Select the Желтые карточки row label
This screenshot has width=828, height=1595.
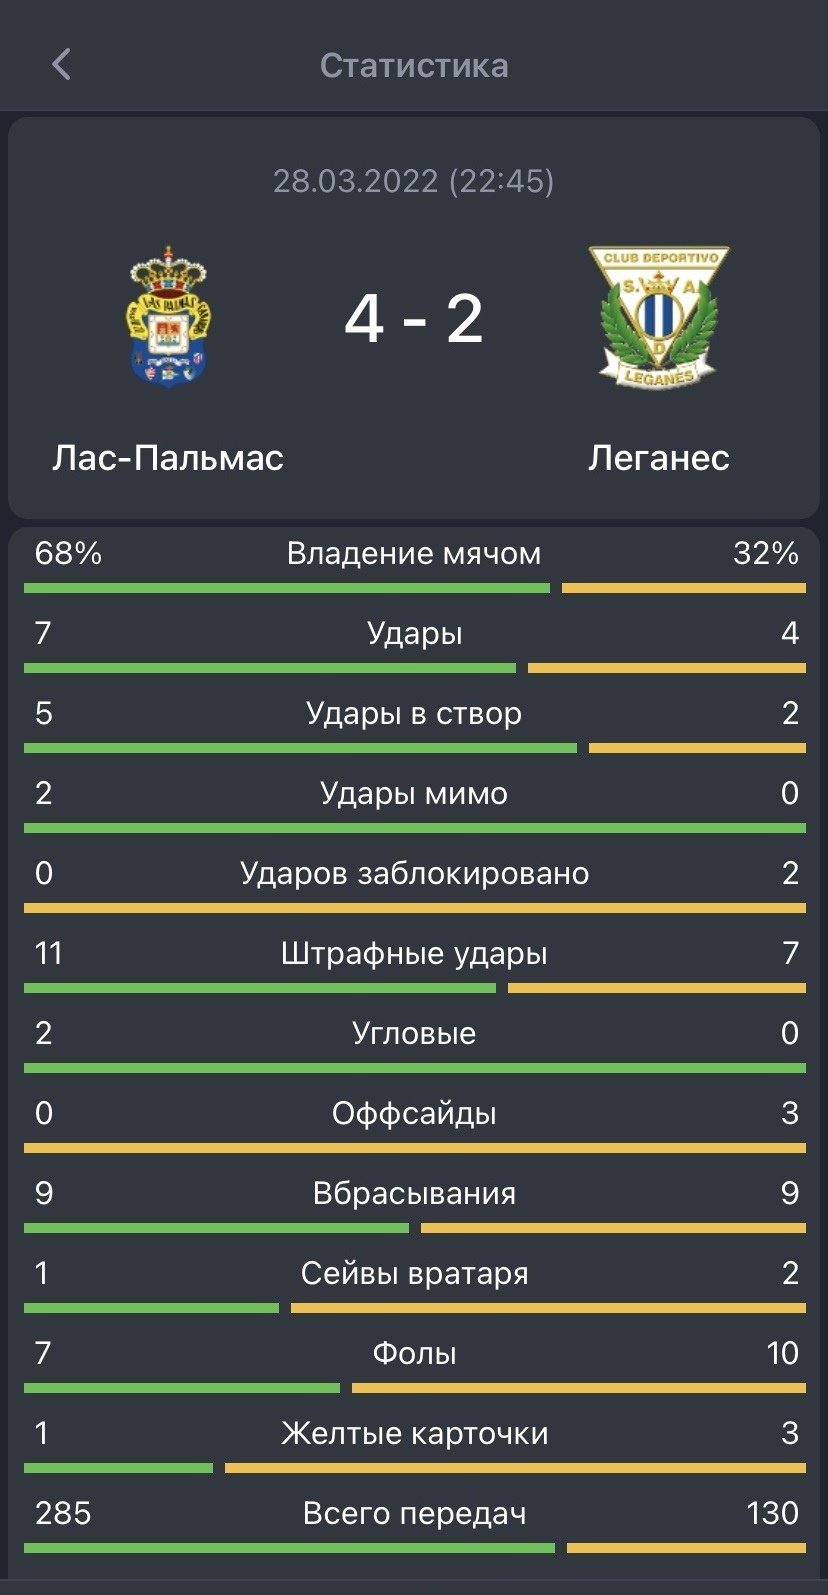(x=414, y=1434)
